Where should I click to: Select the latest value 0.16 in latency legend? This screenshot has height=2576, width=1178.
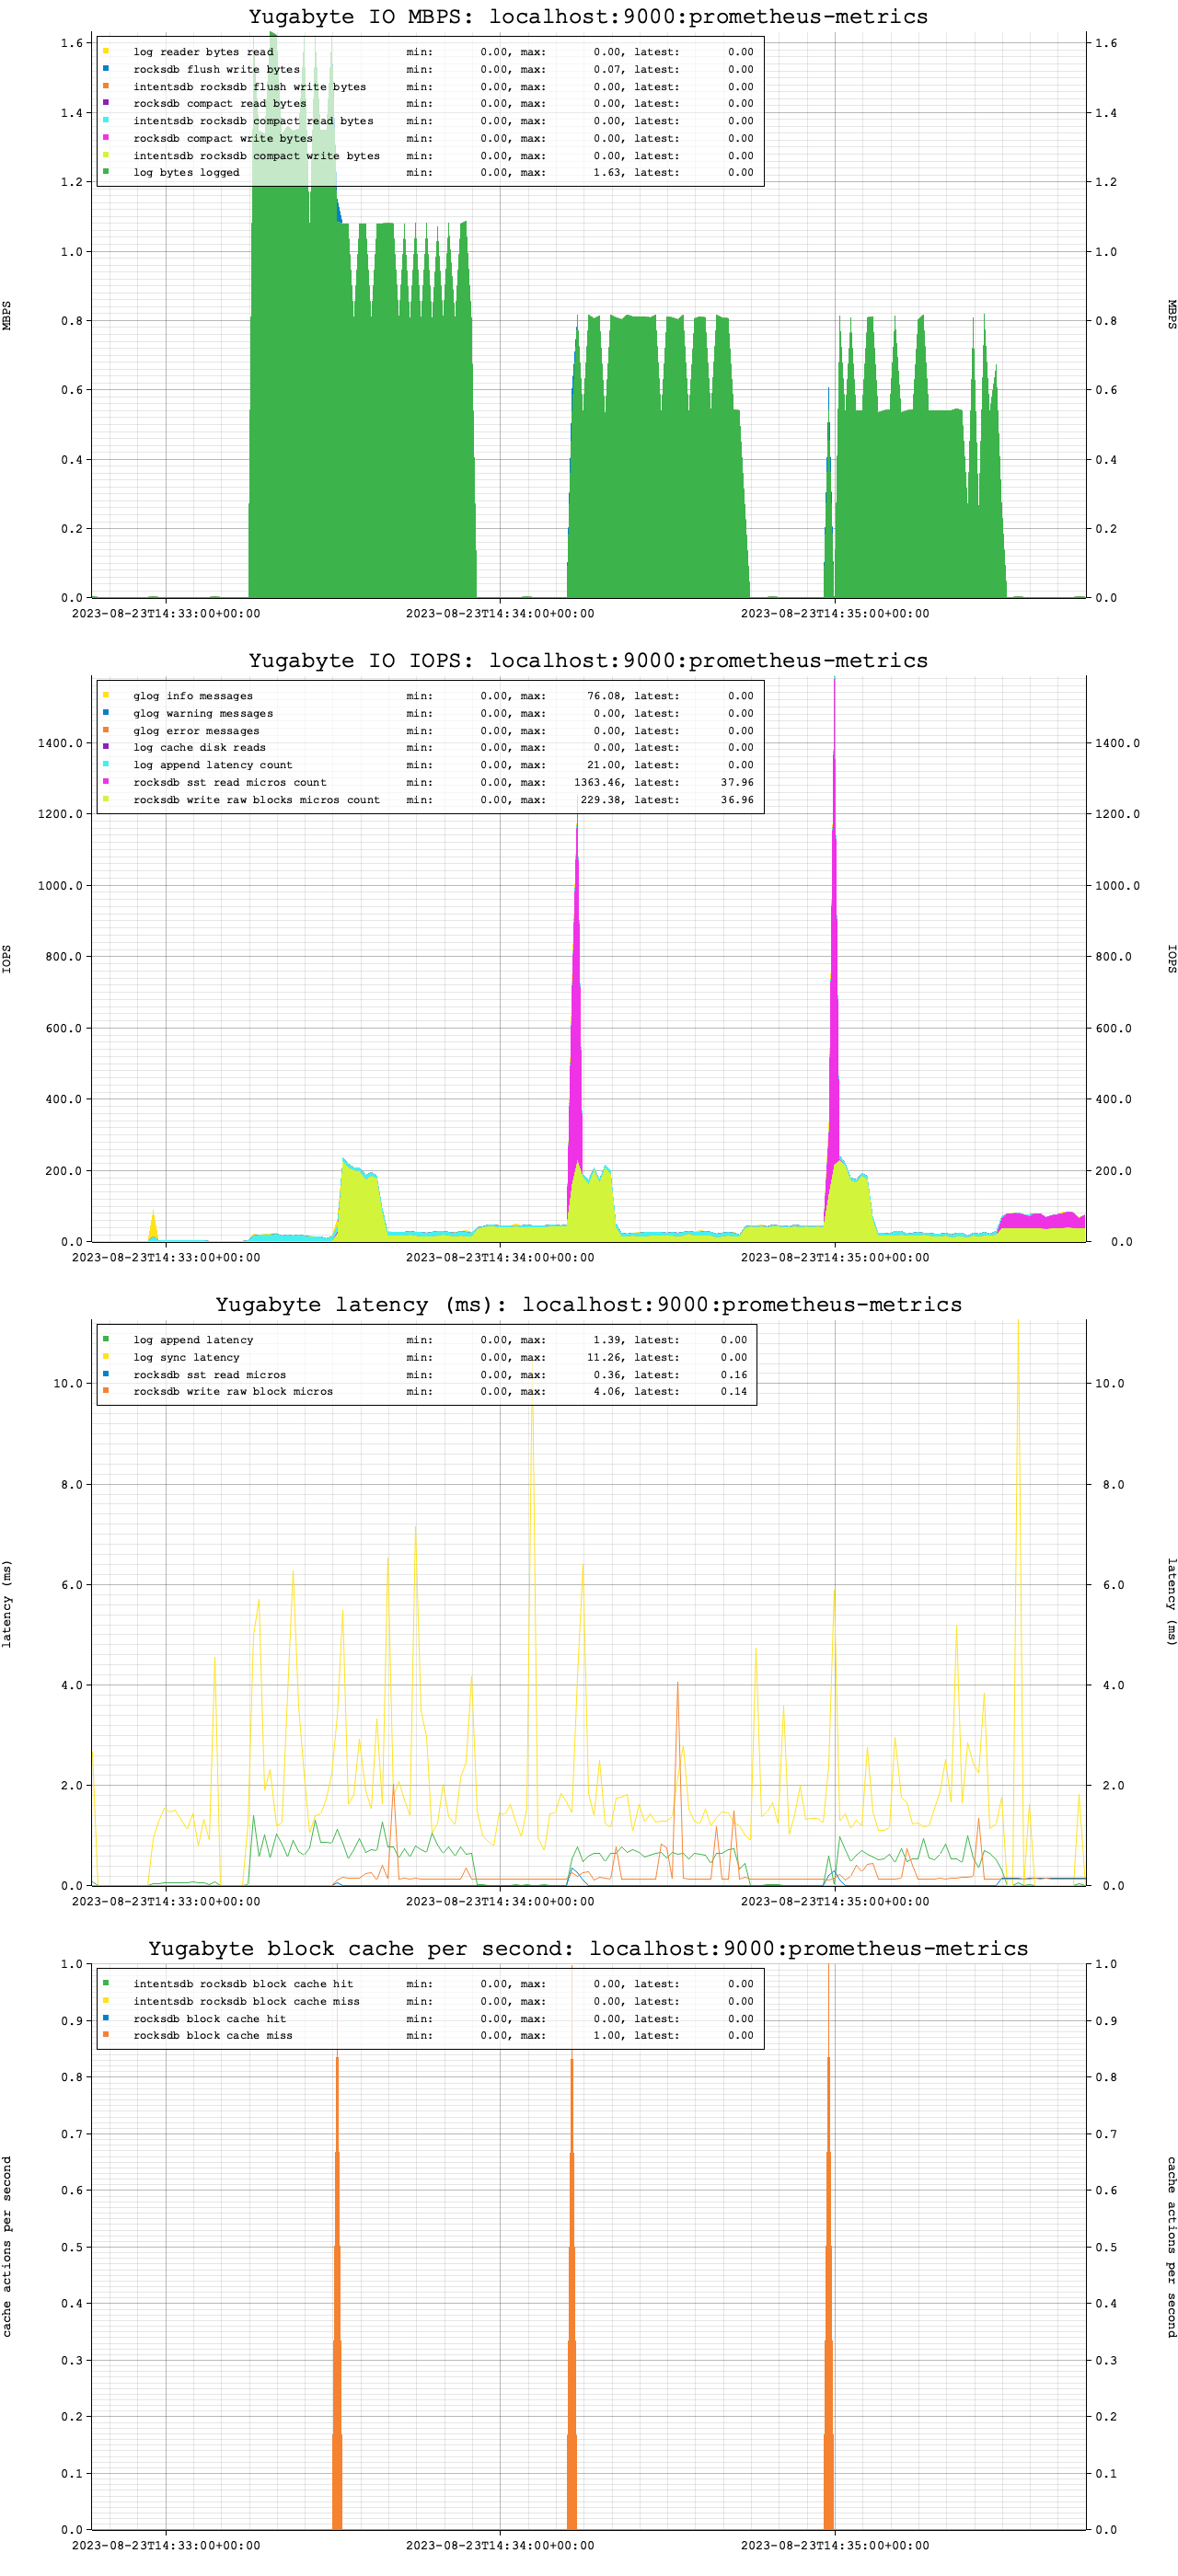(x=734, y=1374)
